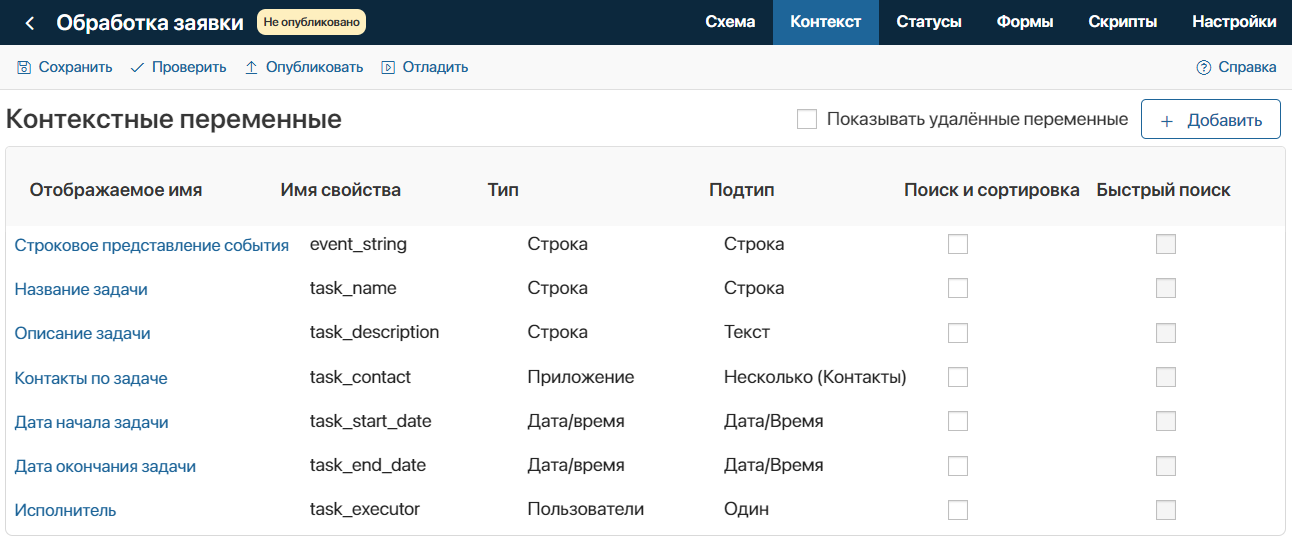Open the Контакты по задаче variable
1292x544 pixels.
(x=91, y=378)
